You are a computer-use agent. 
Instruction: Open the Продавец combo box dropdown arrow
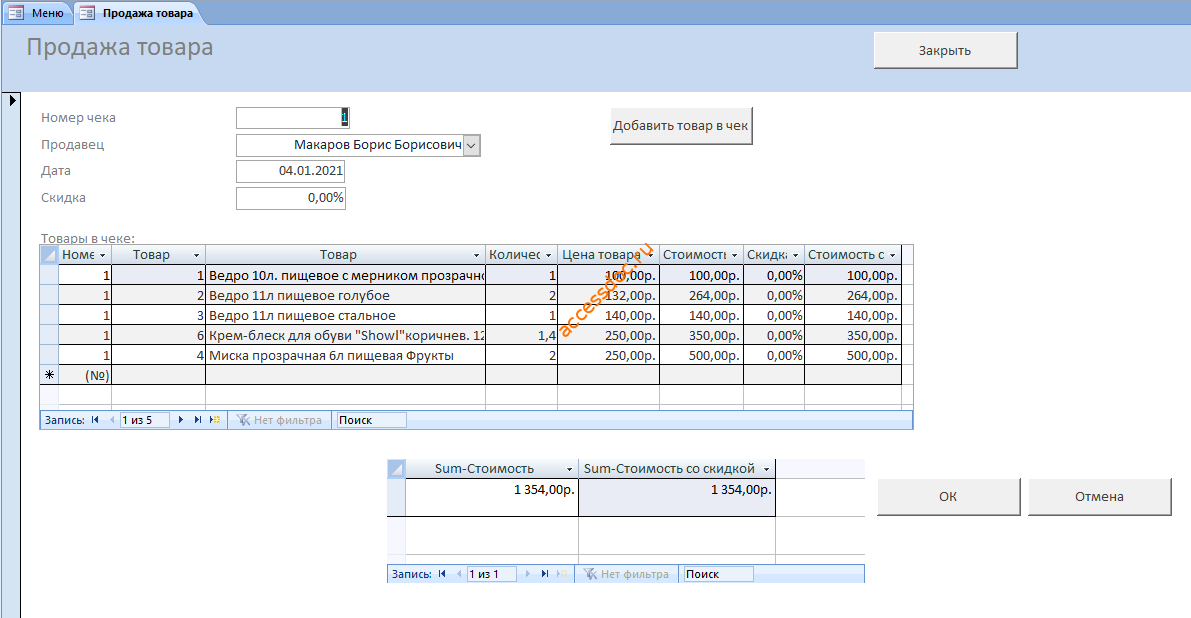tap(472, 145)
